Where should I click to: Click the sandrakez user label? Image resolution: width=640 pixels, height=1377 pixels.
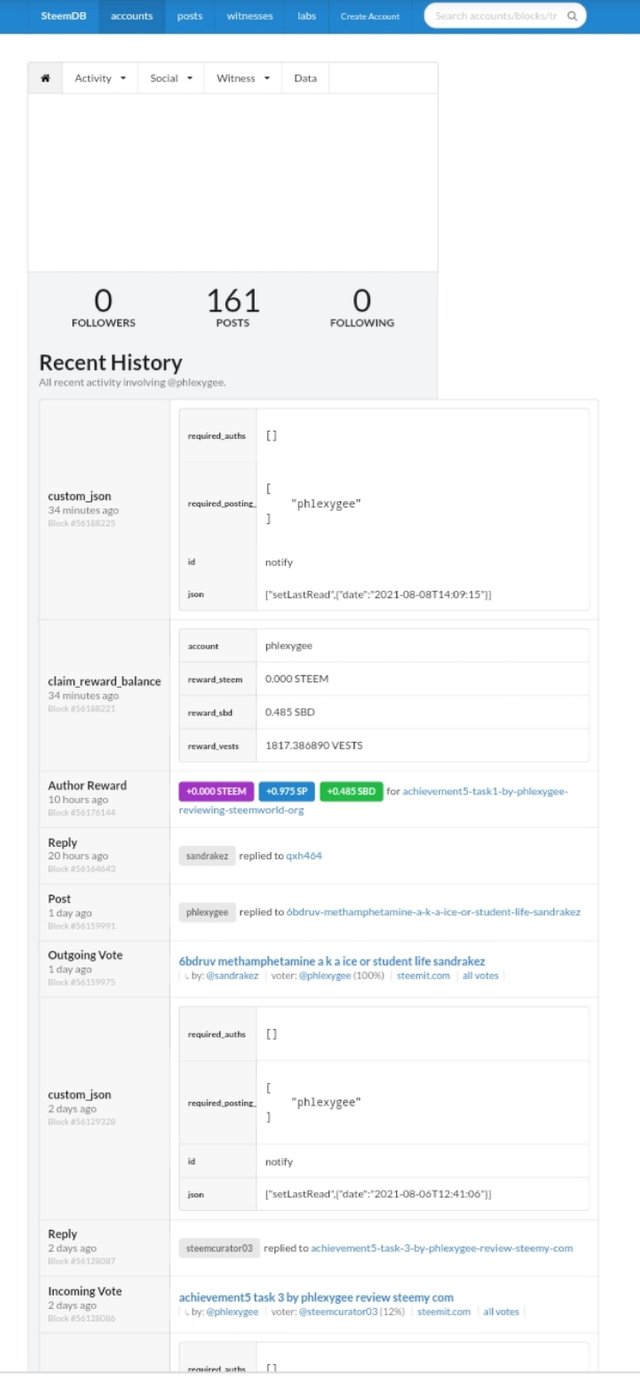[206, 856]
